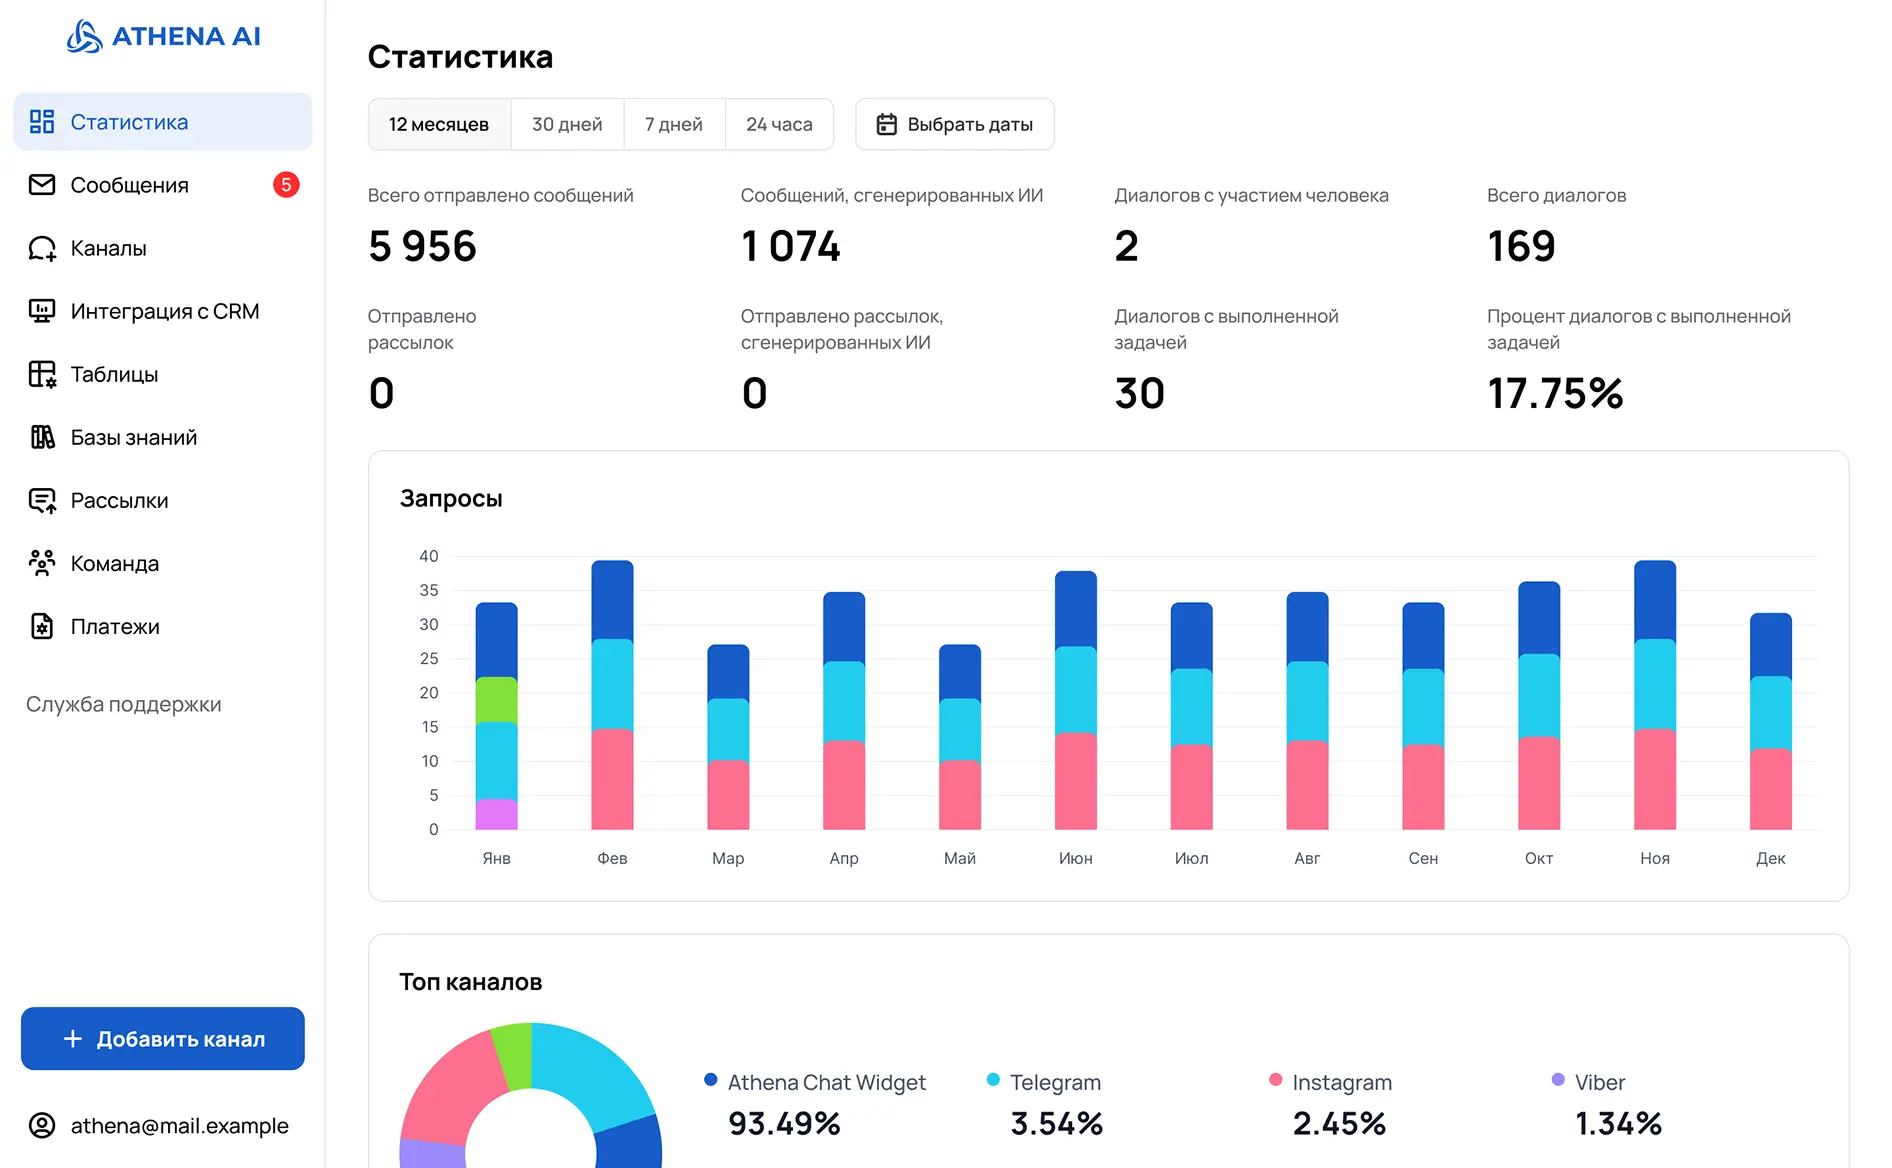Switch to the 30 дней period
Viewport: 1892px width, 1168px height.
pos(567,124)
